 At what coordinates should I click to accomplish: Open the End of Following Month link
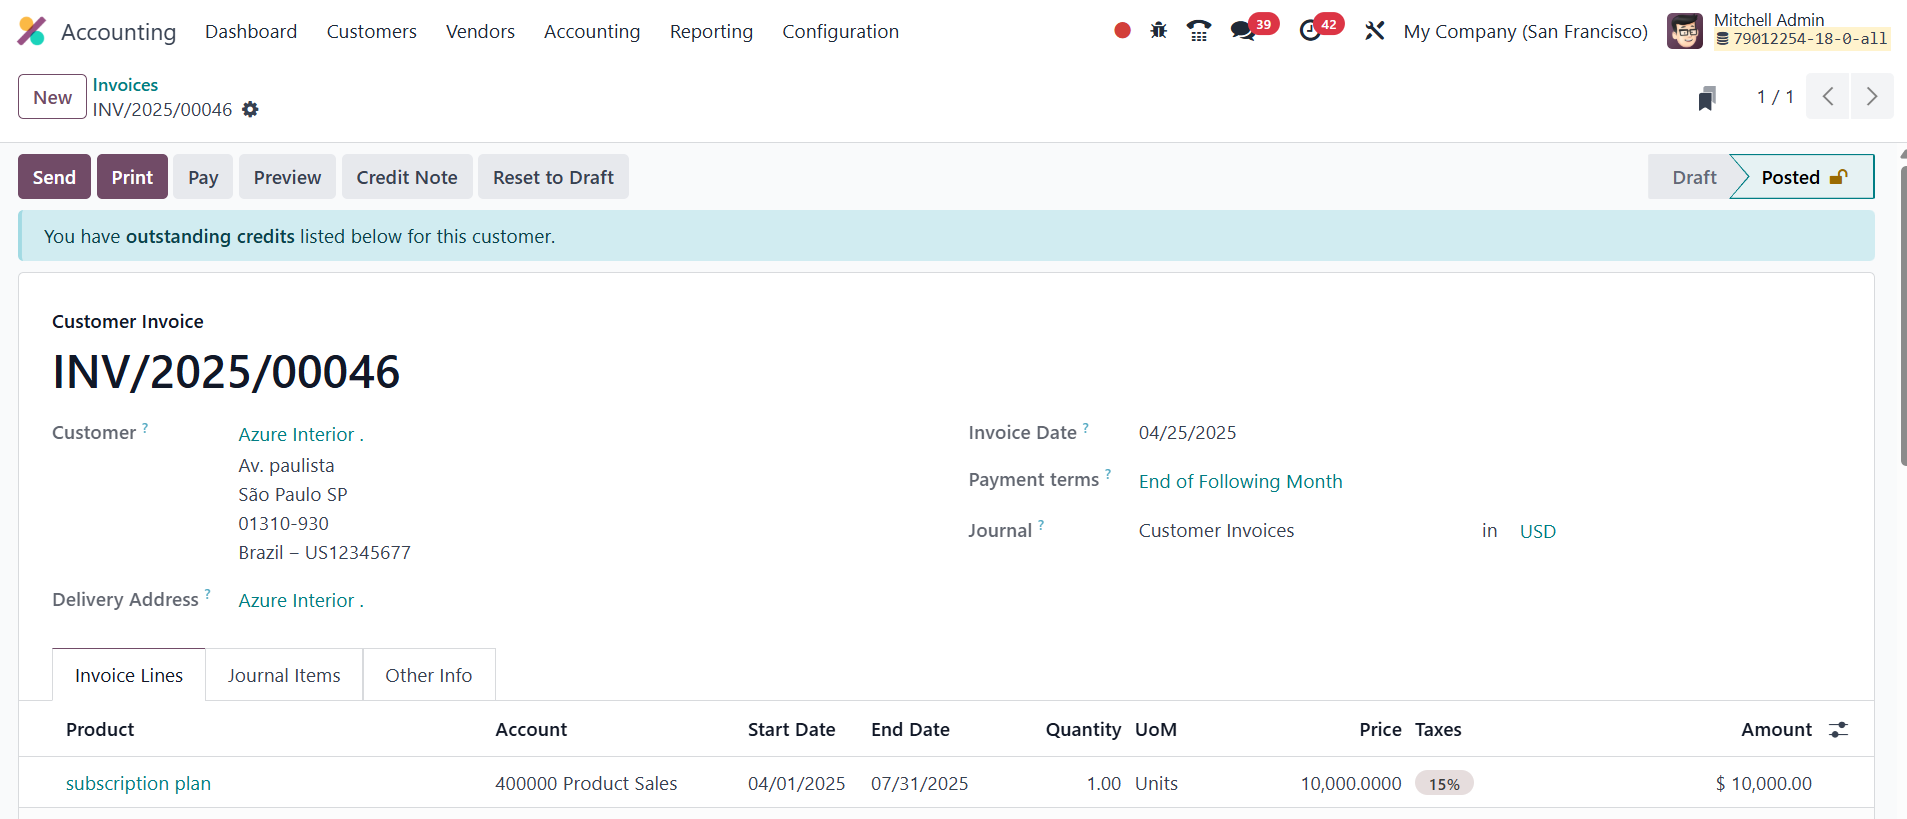[x=1240, y=482]
